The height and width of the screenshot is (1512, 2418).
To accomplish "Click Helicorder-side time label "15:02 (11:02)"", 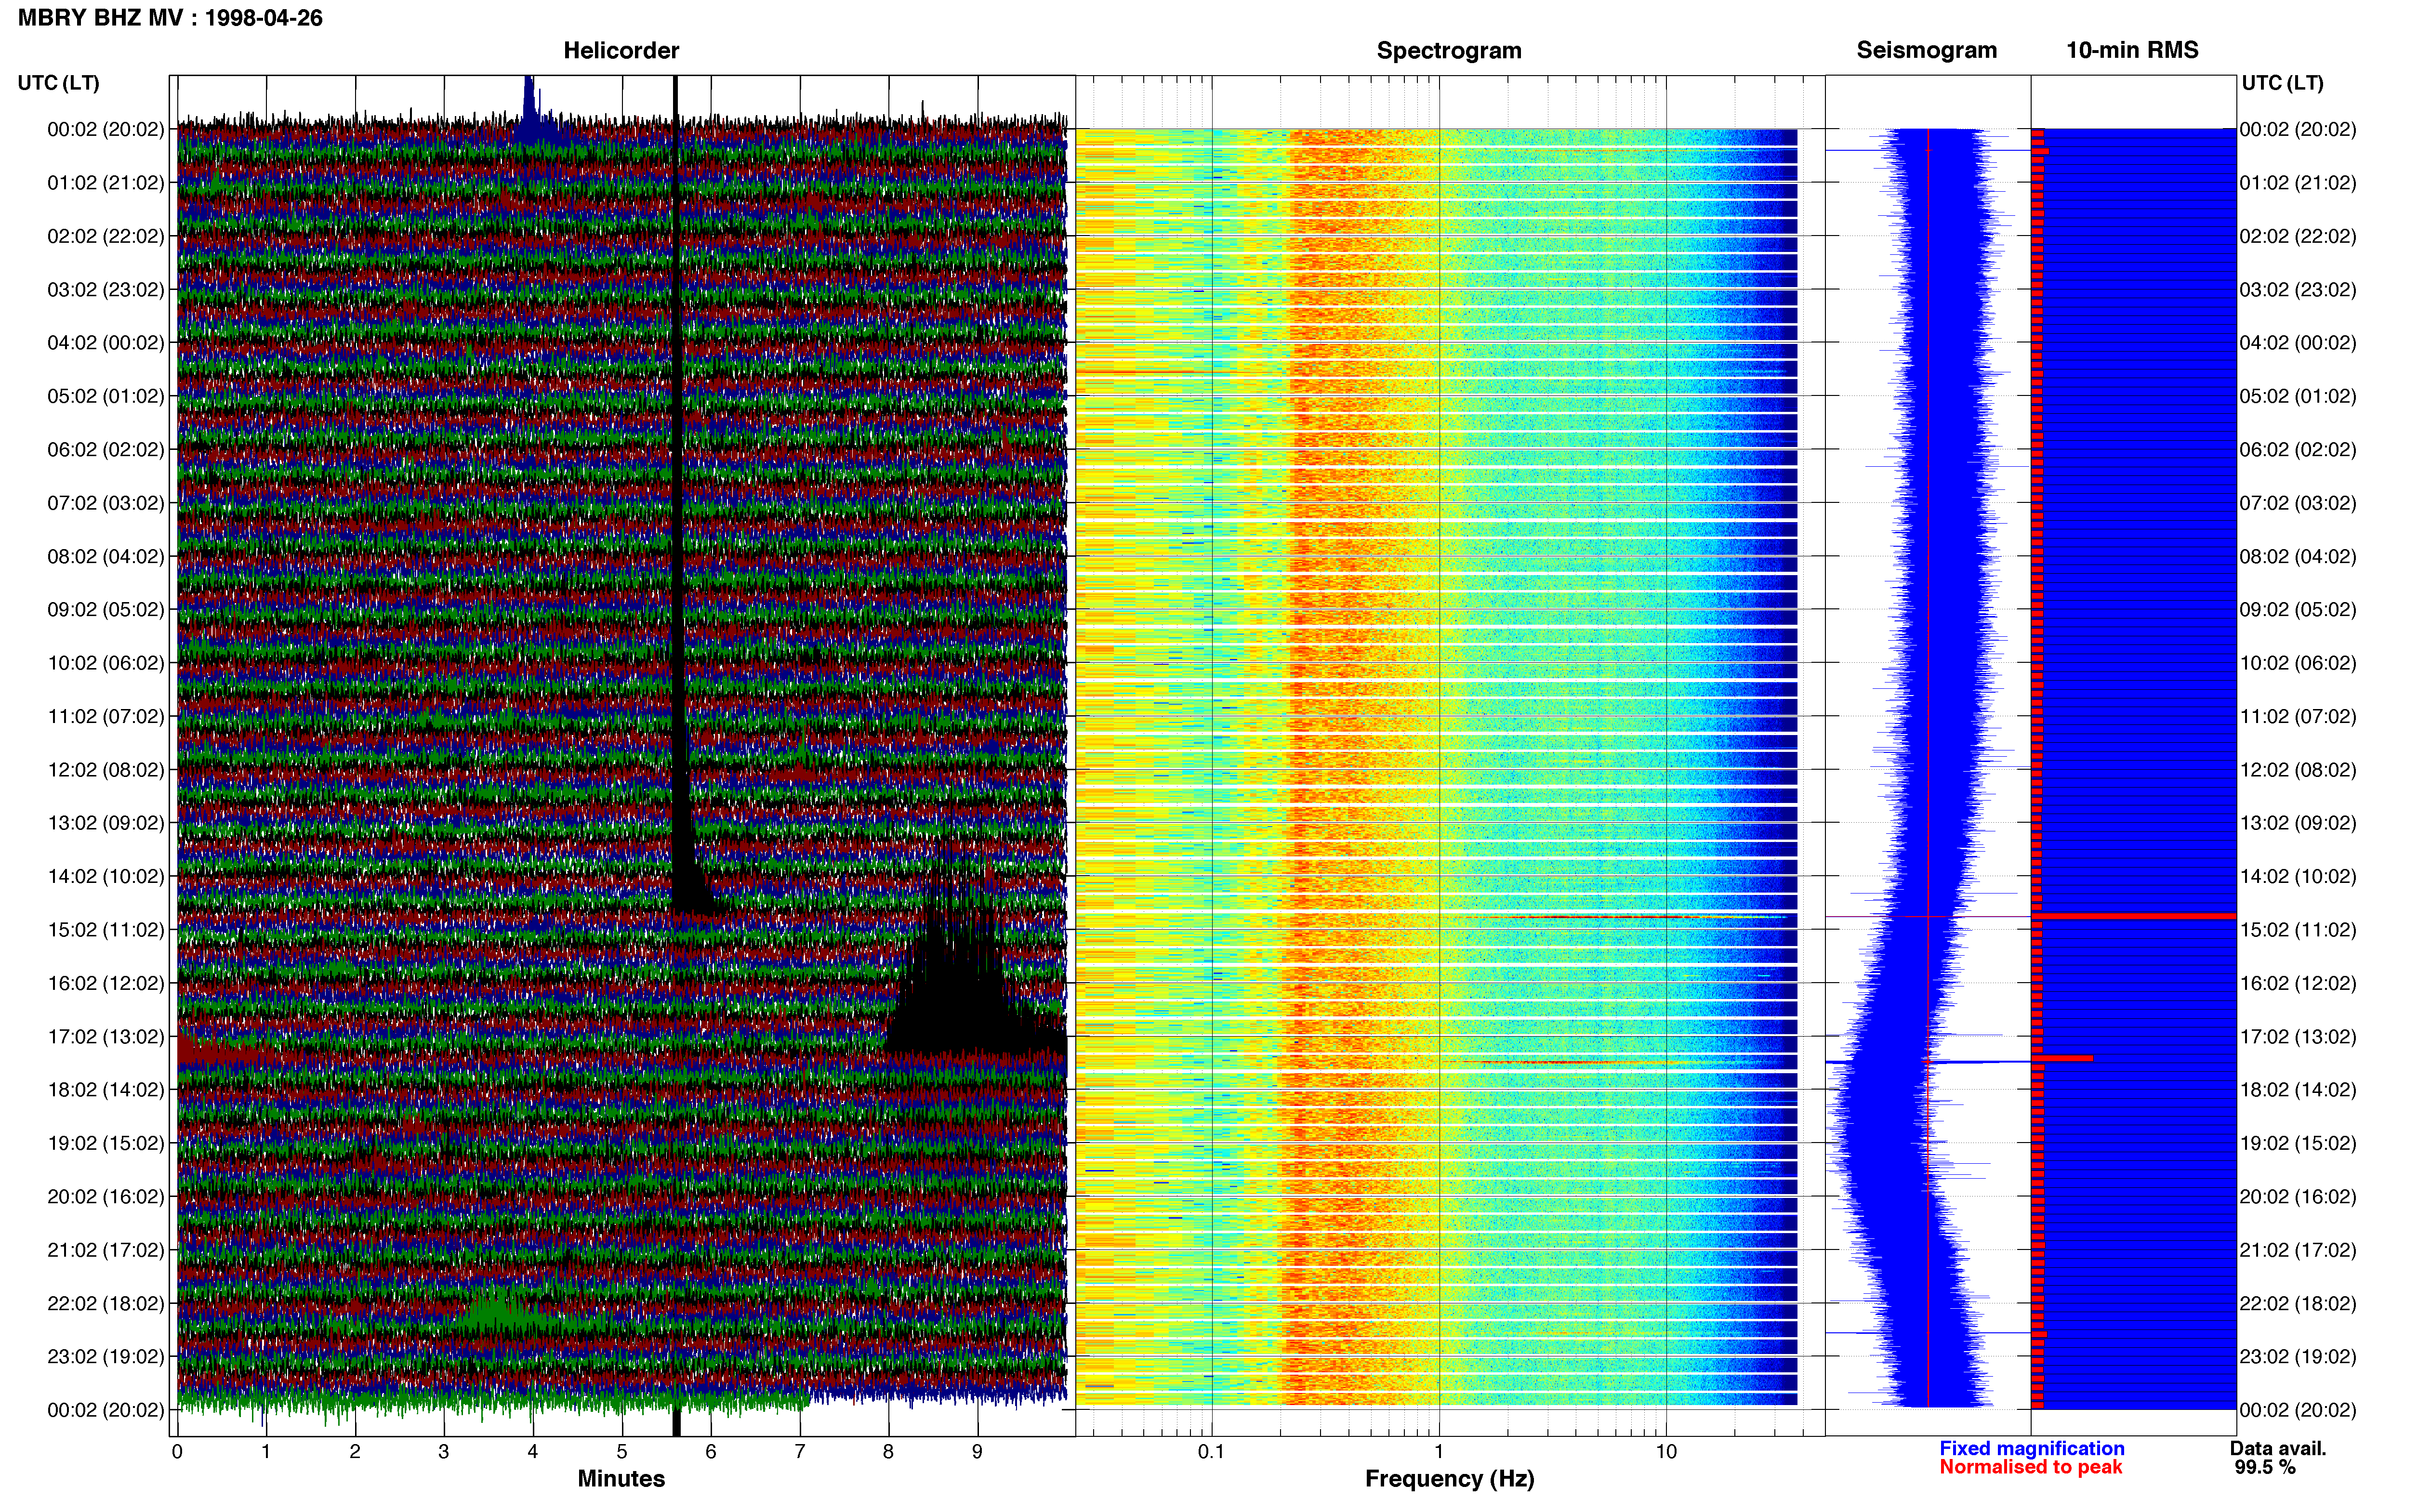I will point(105,930).
